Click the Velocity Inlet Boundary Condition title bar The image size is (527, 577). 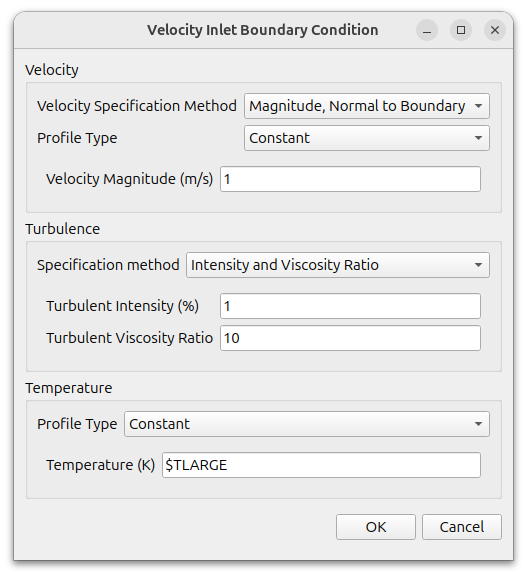click(263, 30)
